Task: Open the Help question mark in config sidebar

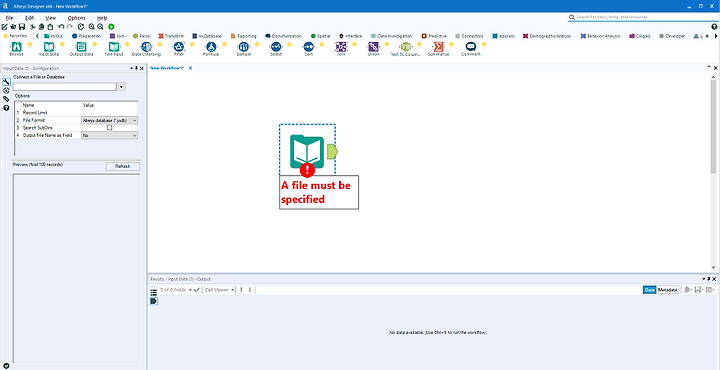Action: [x=6, y=108]
